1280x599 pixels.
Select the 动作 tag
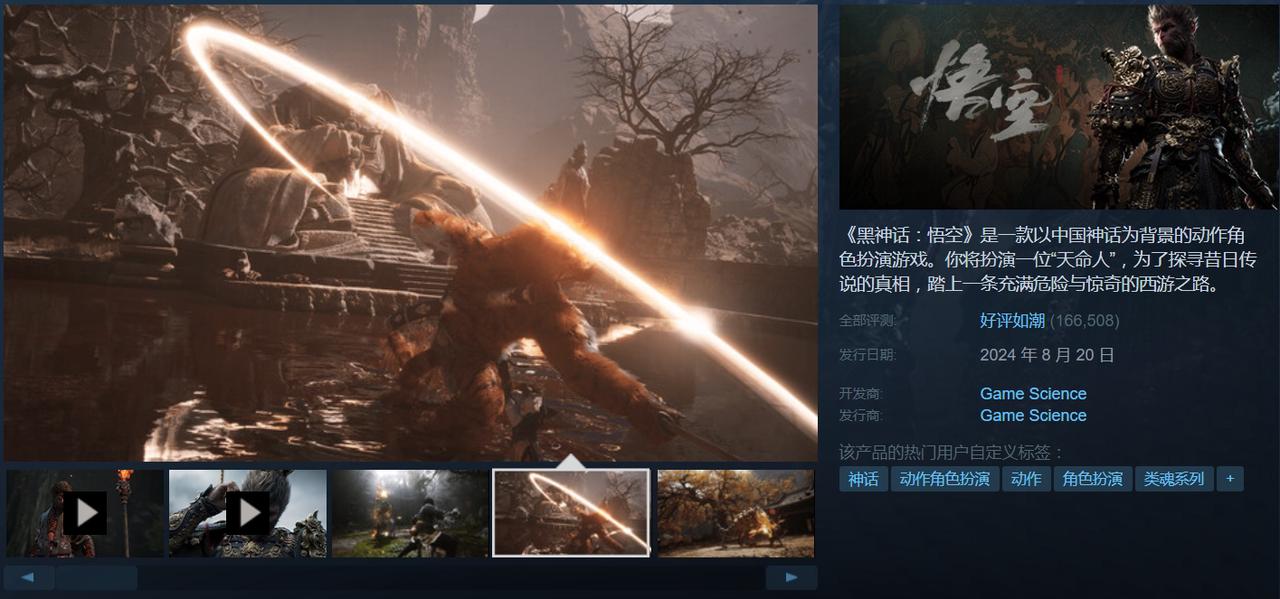coord(1025,479)
